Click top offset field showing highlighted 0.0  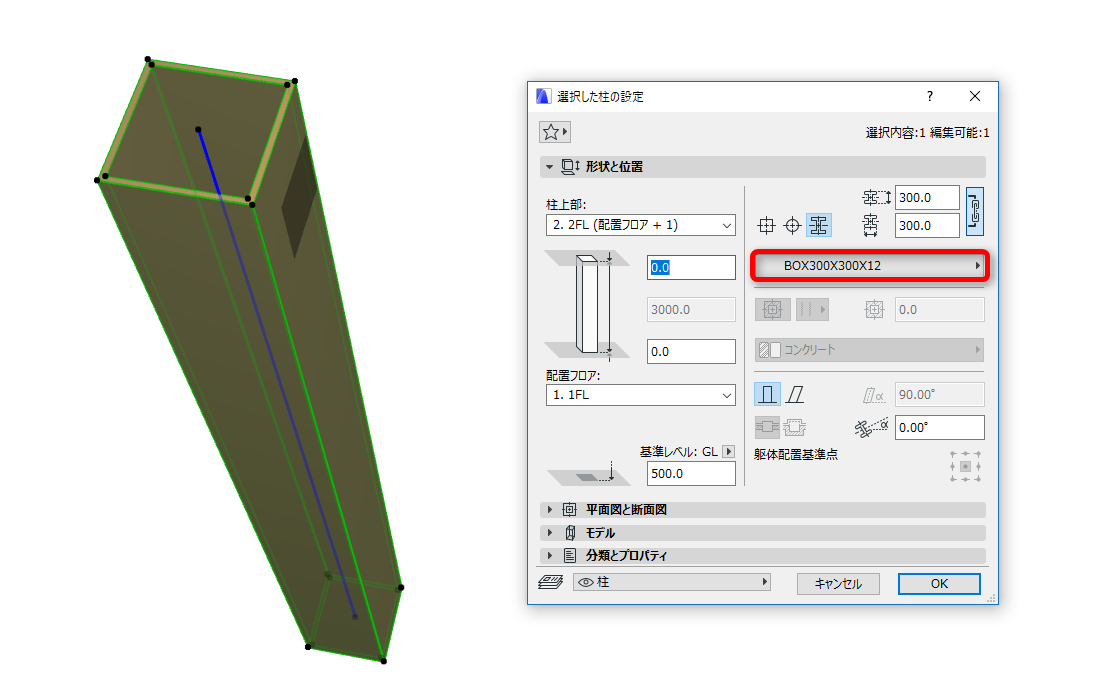pos(691,267)
